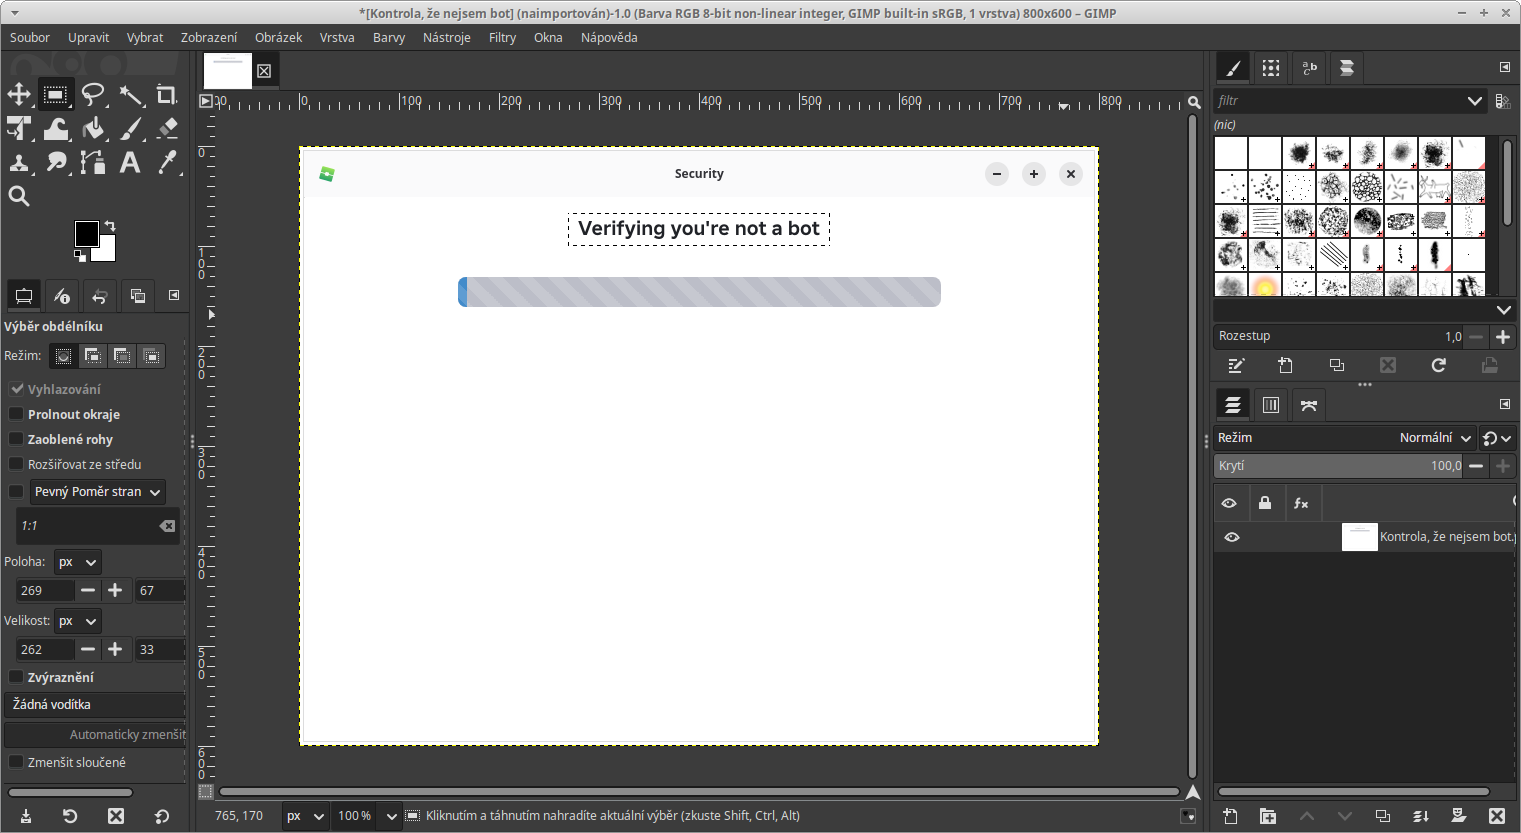The height and width of the screenshot is (833, 1521).
Task: Open the status bar unit px dropdown
Action: [305, 816]
